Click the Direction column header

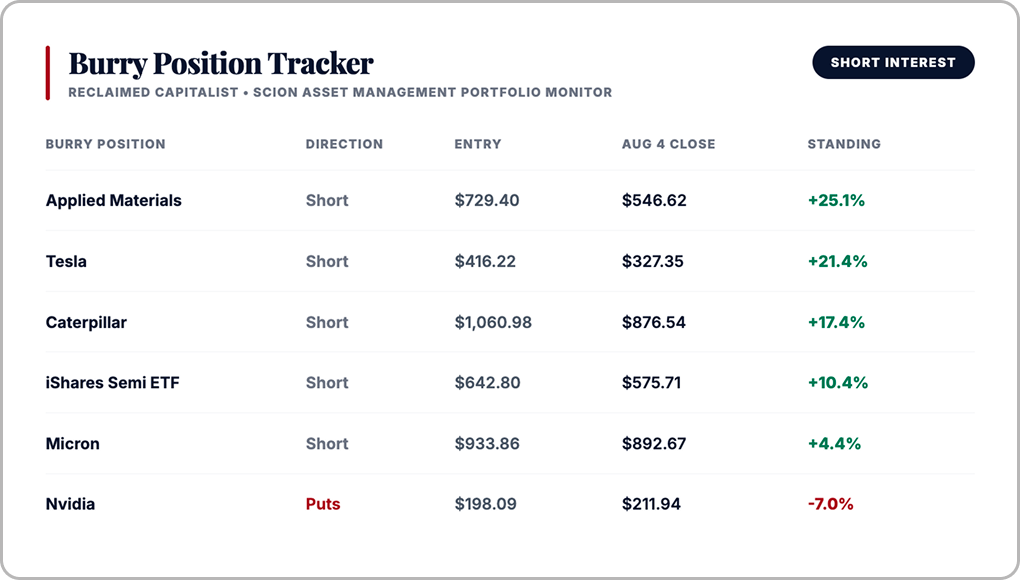(344, 144)
